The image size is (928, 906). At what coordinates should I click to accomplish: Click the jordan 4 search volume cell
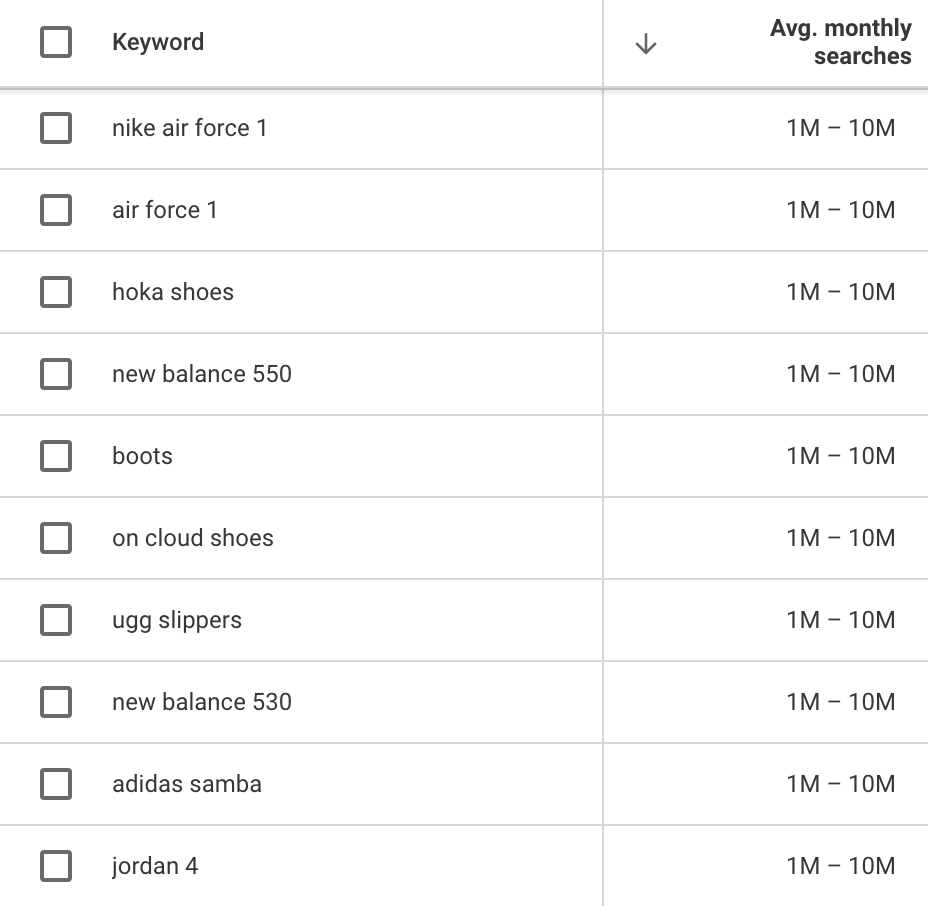tap(840, 866)
